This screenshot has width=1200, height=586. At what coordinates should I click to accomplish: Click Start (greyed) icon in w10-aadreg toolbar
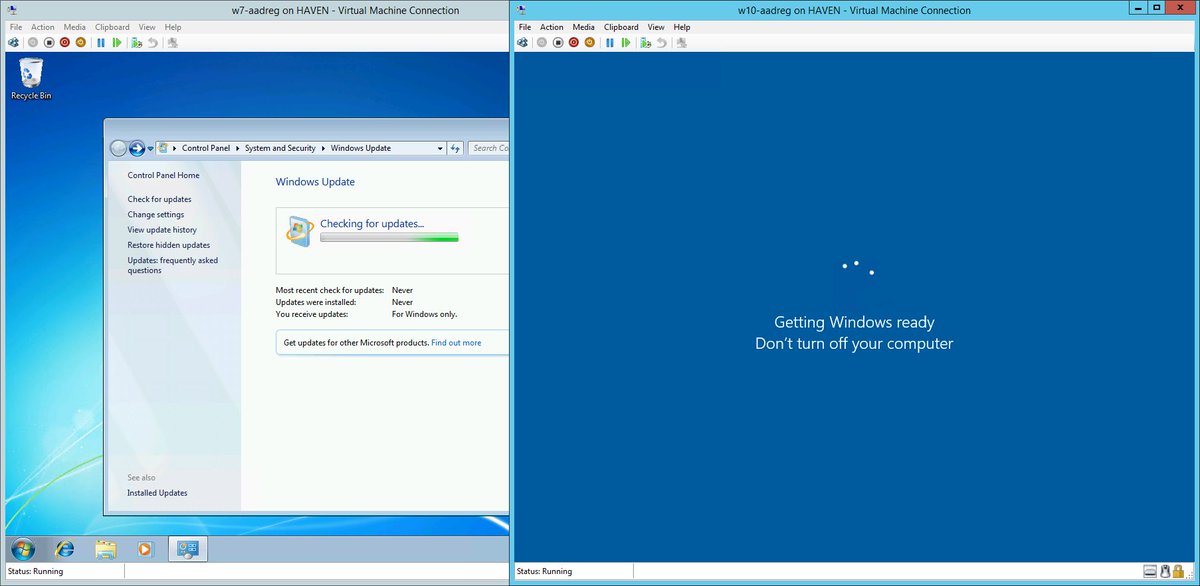click(542, 42)
